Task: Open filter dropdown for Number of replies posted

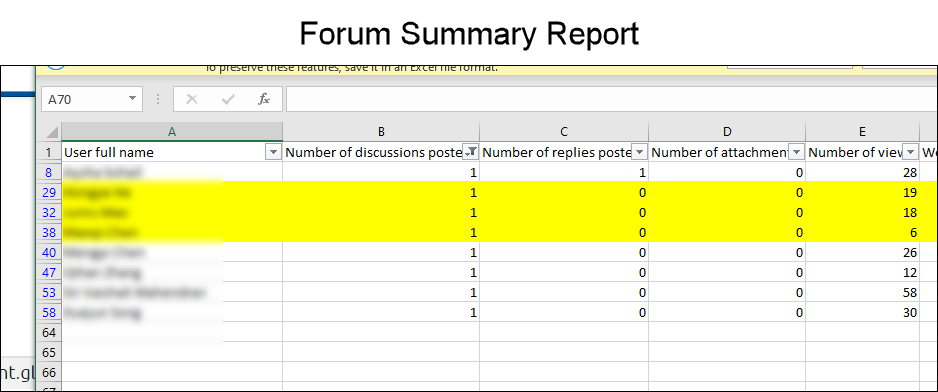Action: [639, 153]
